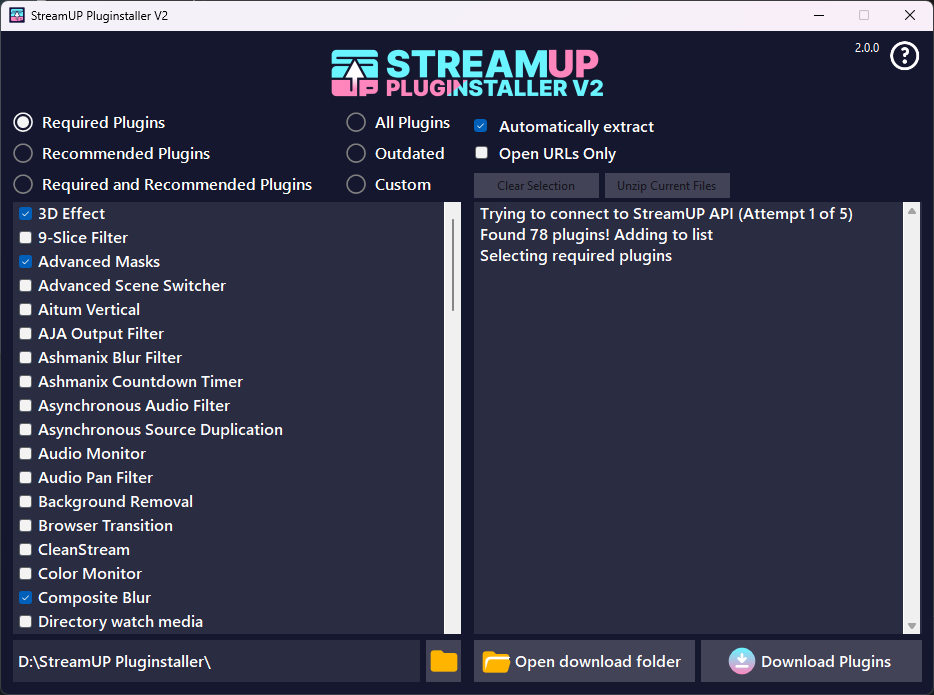This screenshot has height=695, width=934.
Task: Click the 2.0.0 version label
Action: point(867,48)
